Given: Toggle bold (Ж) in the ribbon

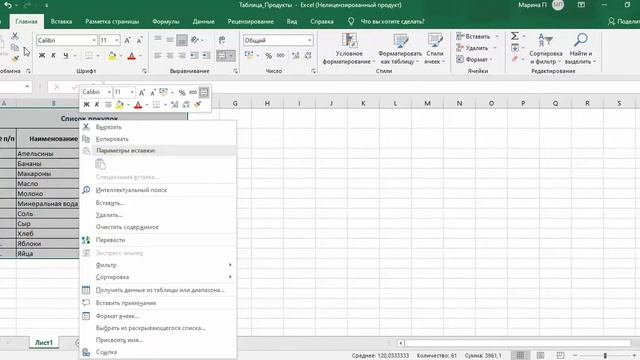Looking at the screenshot, I should pos(42,56).
